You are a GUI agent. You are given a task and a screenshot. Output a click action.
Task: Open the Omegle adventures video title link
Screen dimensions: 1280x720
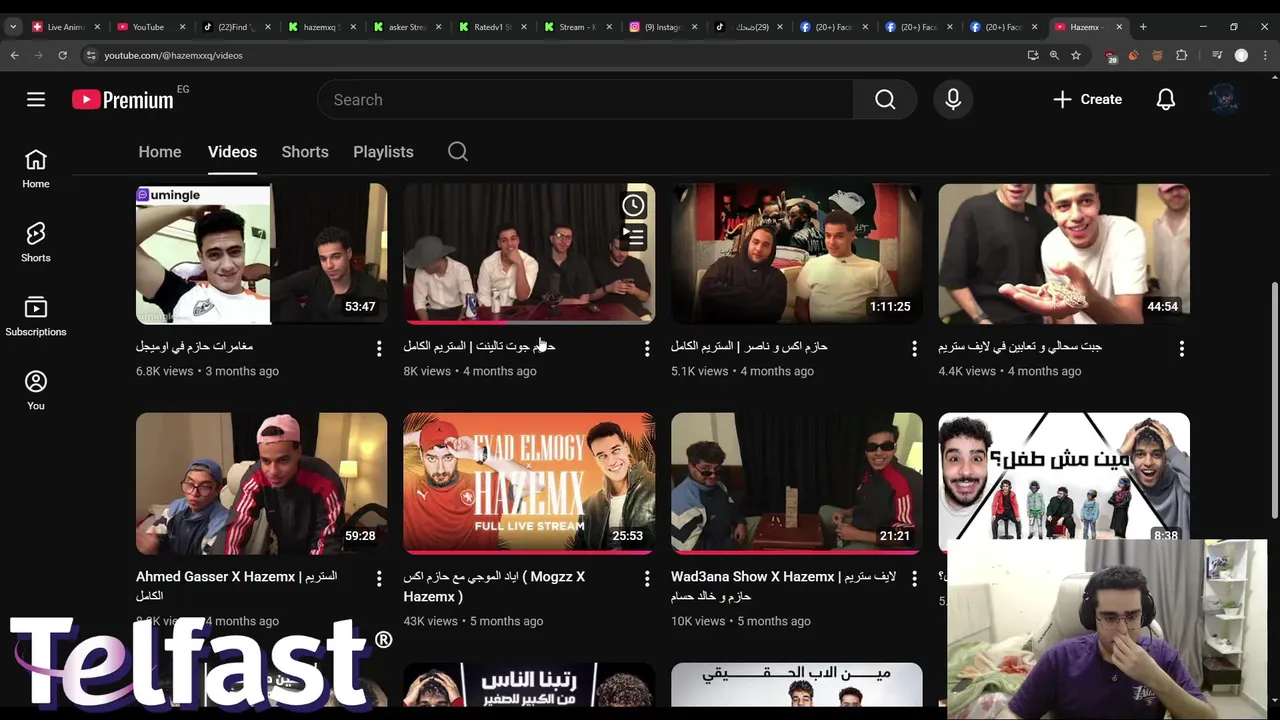tap(194, 346)
